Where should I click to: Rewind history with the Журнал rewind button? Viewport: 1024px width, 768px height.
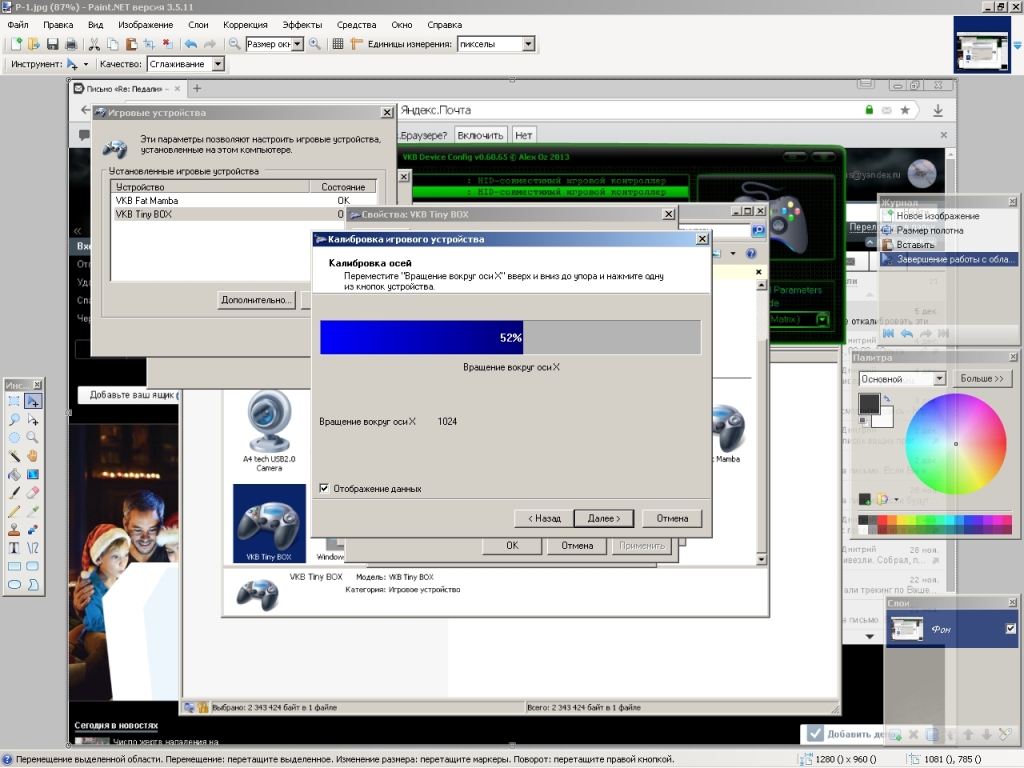pos(888,333)
